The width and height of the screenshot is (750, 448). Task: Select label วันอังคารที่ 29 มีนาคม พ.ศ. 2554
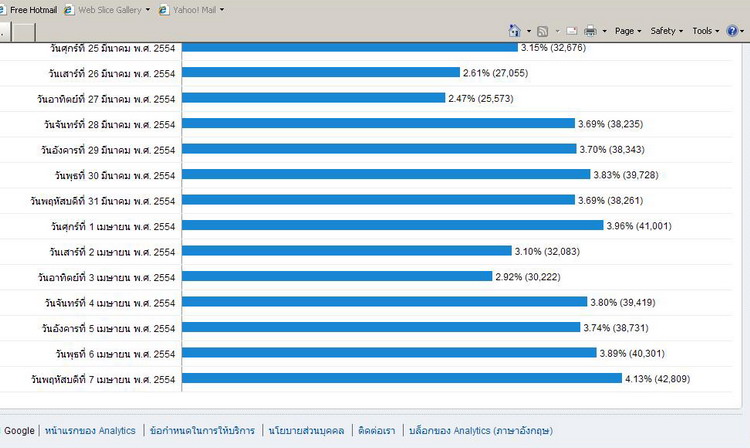(x=108, y=150)
